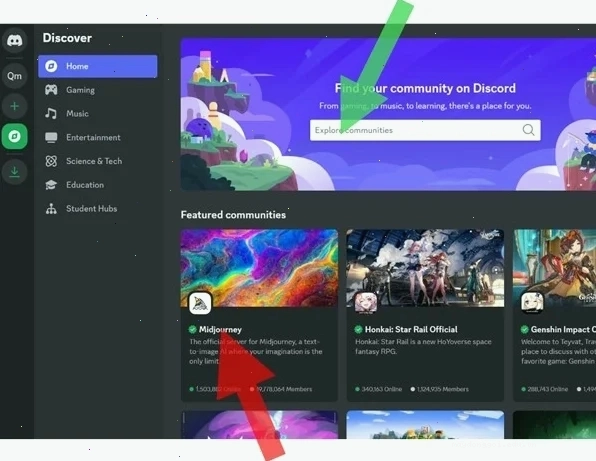Open the Qm server
Screen dimensions: 596x461
click(x=14, y=76)
